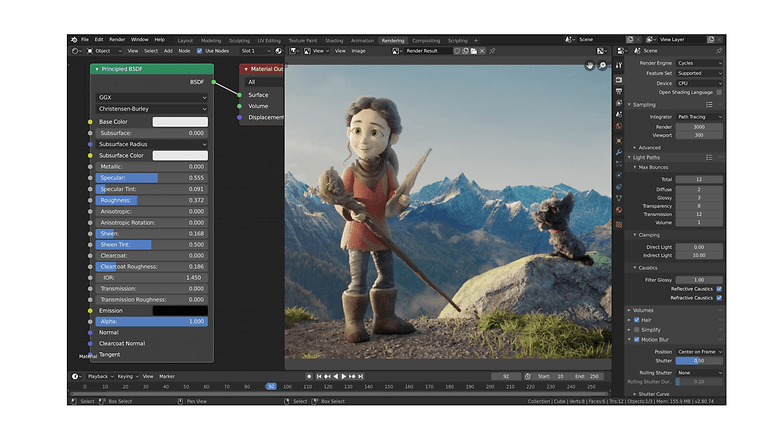Toggle the Use Nodes checkbox
The image size is (782, 440).
pos(199,51)
